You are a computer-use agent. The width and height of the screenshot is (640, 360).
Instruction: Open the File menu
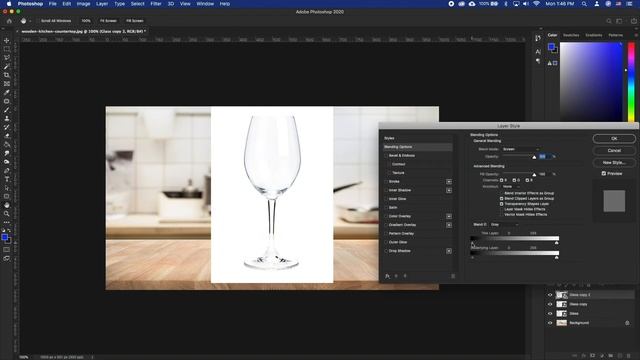pos(53,4)
